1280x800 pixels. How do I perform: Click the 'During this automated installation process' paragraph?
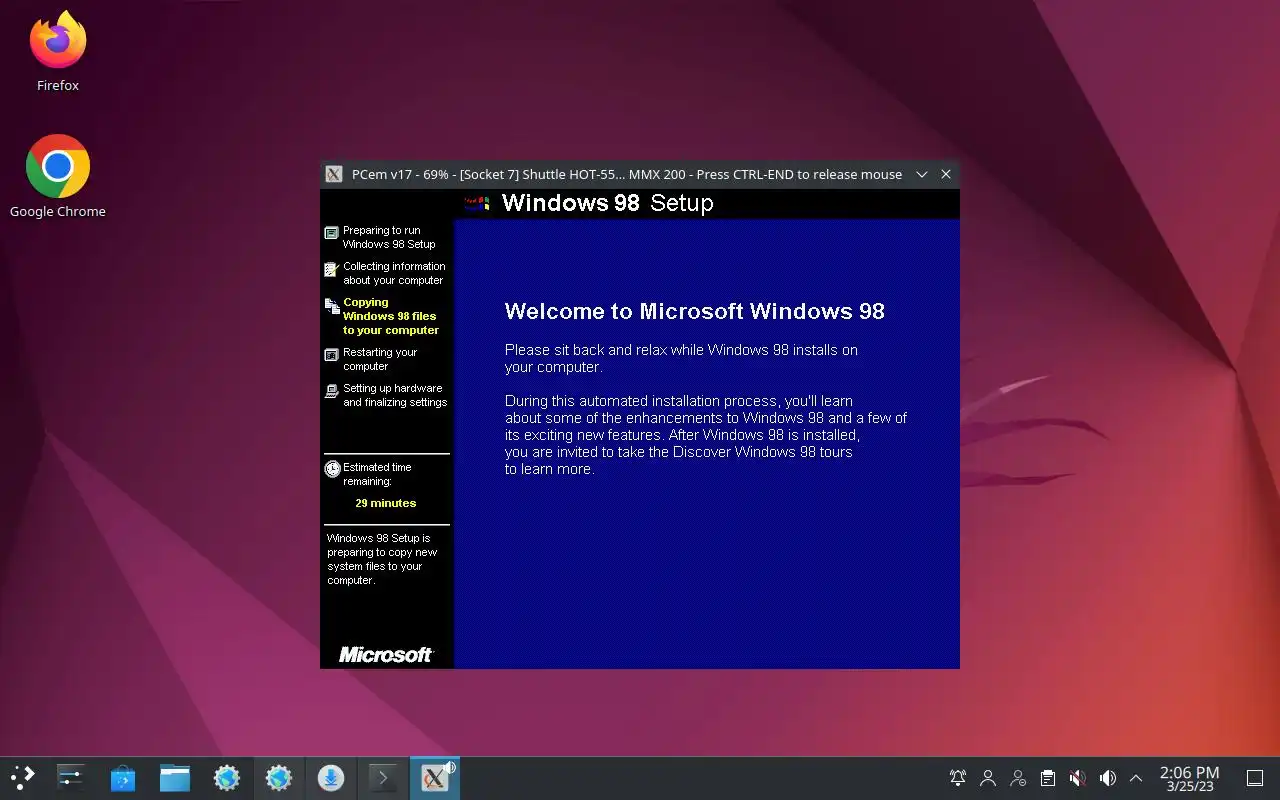(706, 435)
